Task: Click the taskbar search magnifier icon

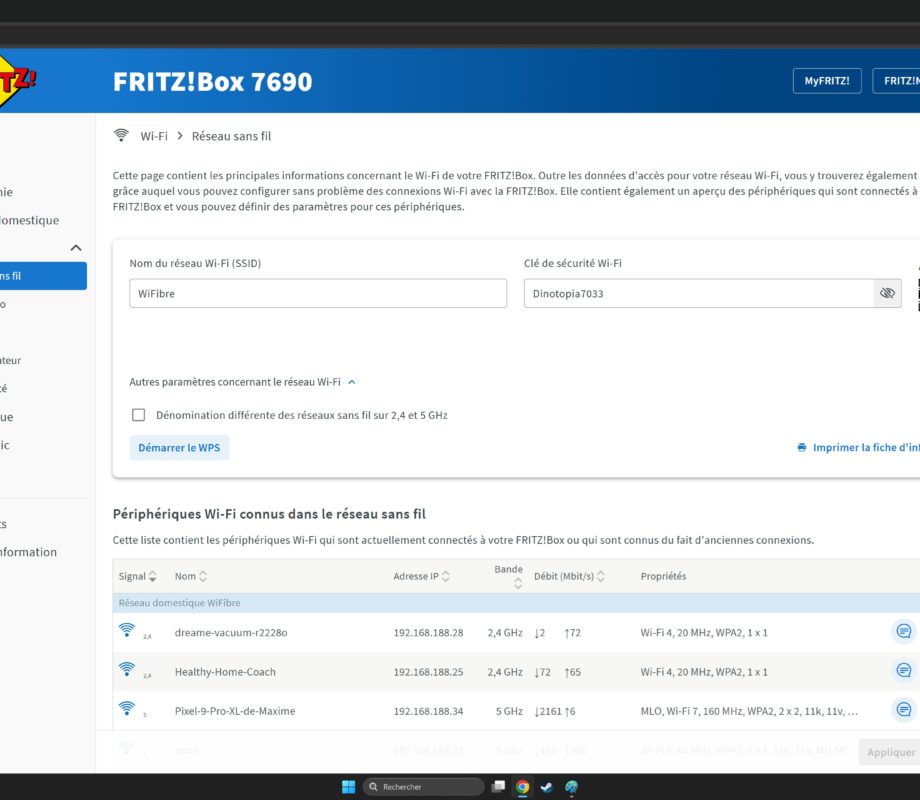Action: 373,787
